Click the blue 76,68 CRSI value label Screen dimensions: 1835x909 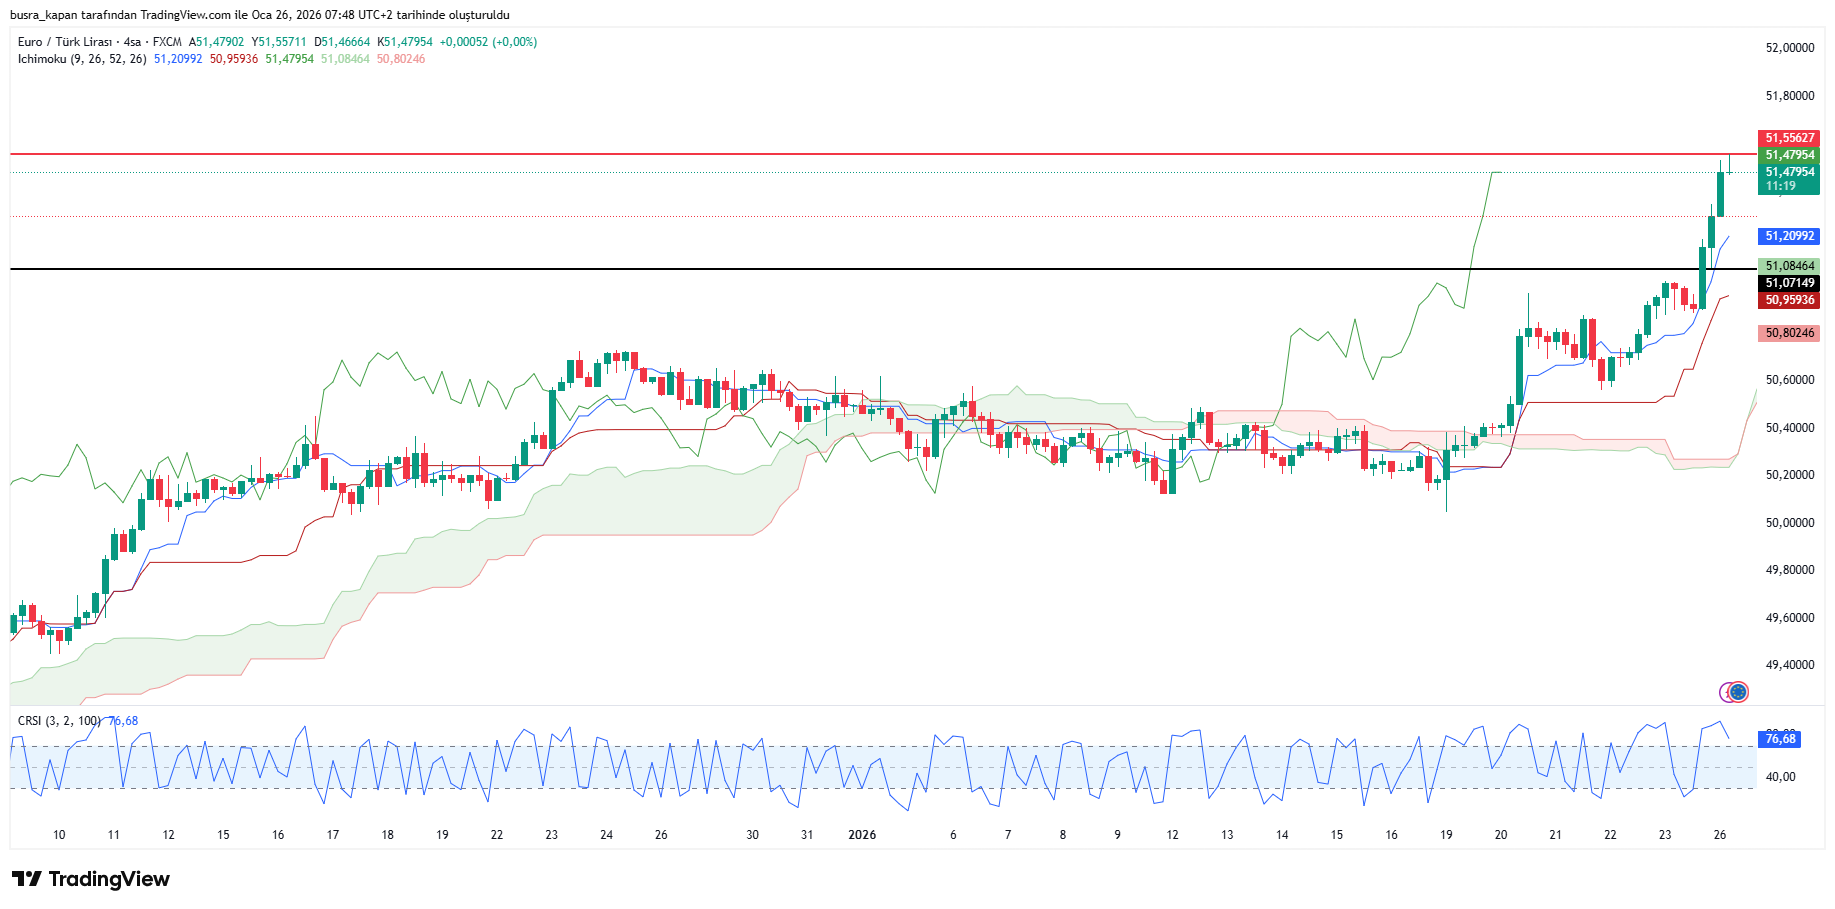[1780, 739]
